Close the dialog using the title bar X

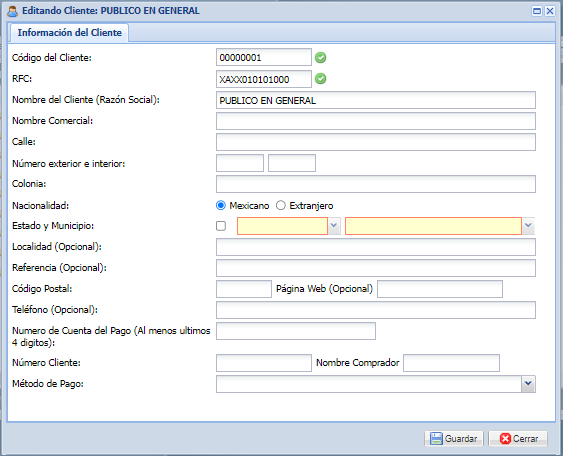[550, 11]
